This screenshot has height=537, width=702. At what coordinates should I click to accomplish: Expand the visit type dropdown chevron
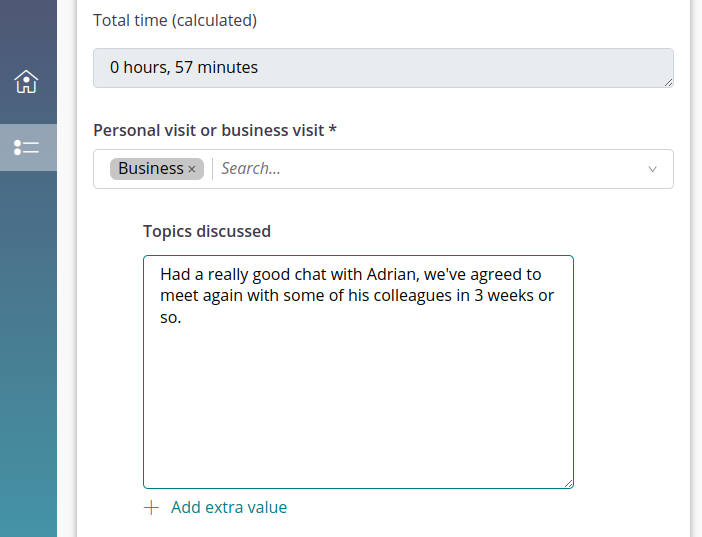[653, 169]
